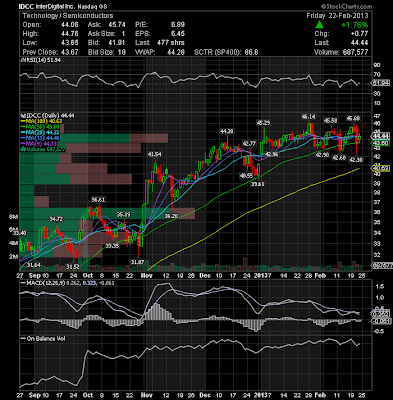Click the 34.72 price high annotation
This screenshot has width=393, height=400.
pos(56,219)
